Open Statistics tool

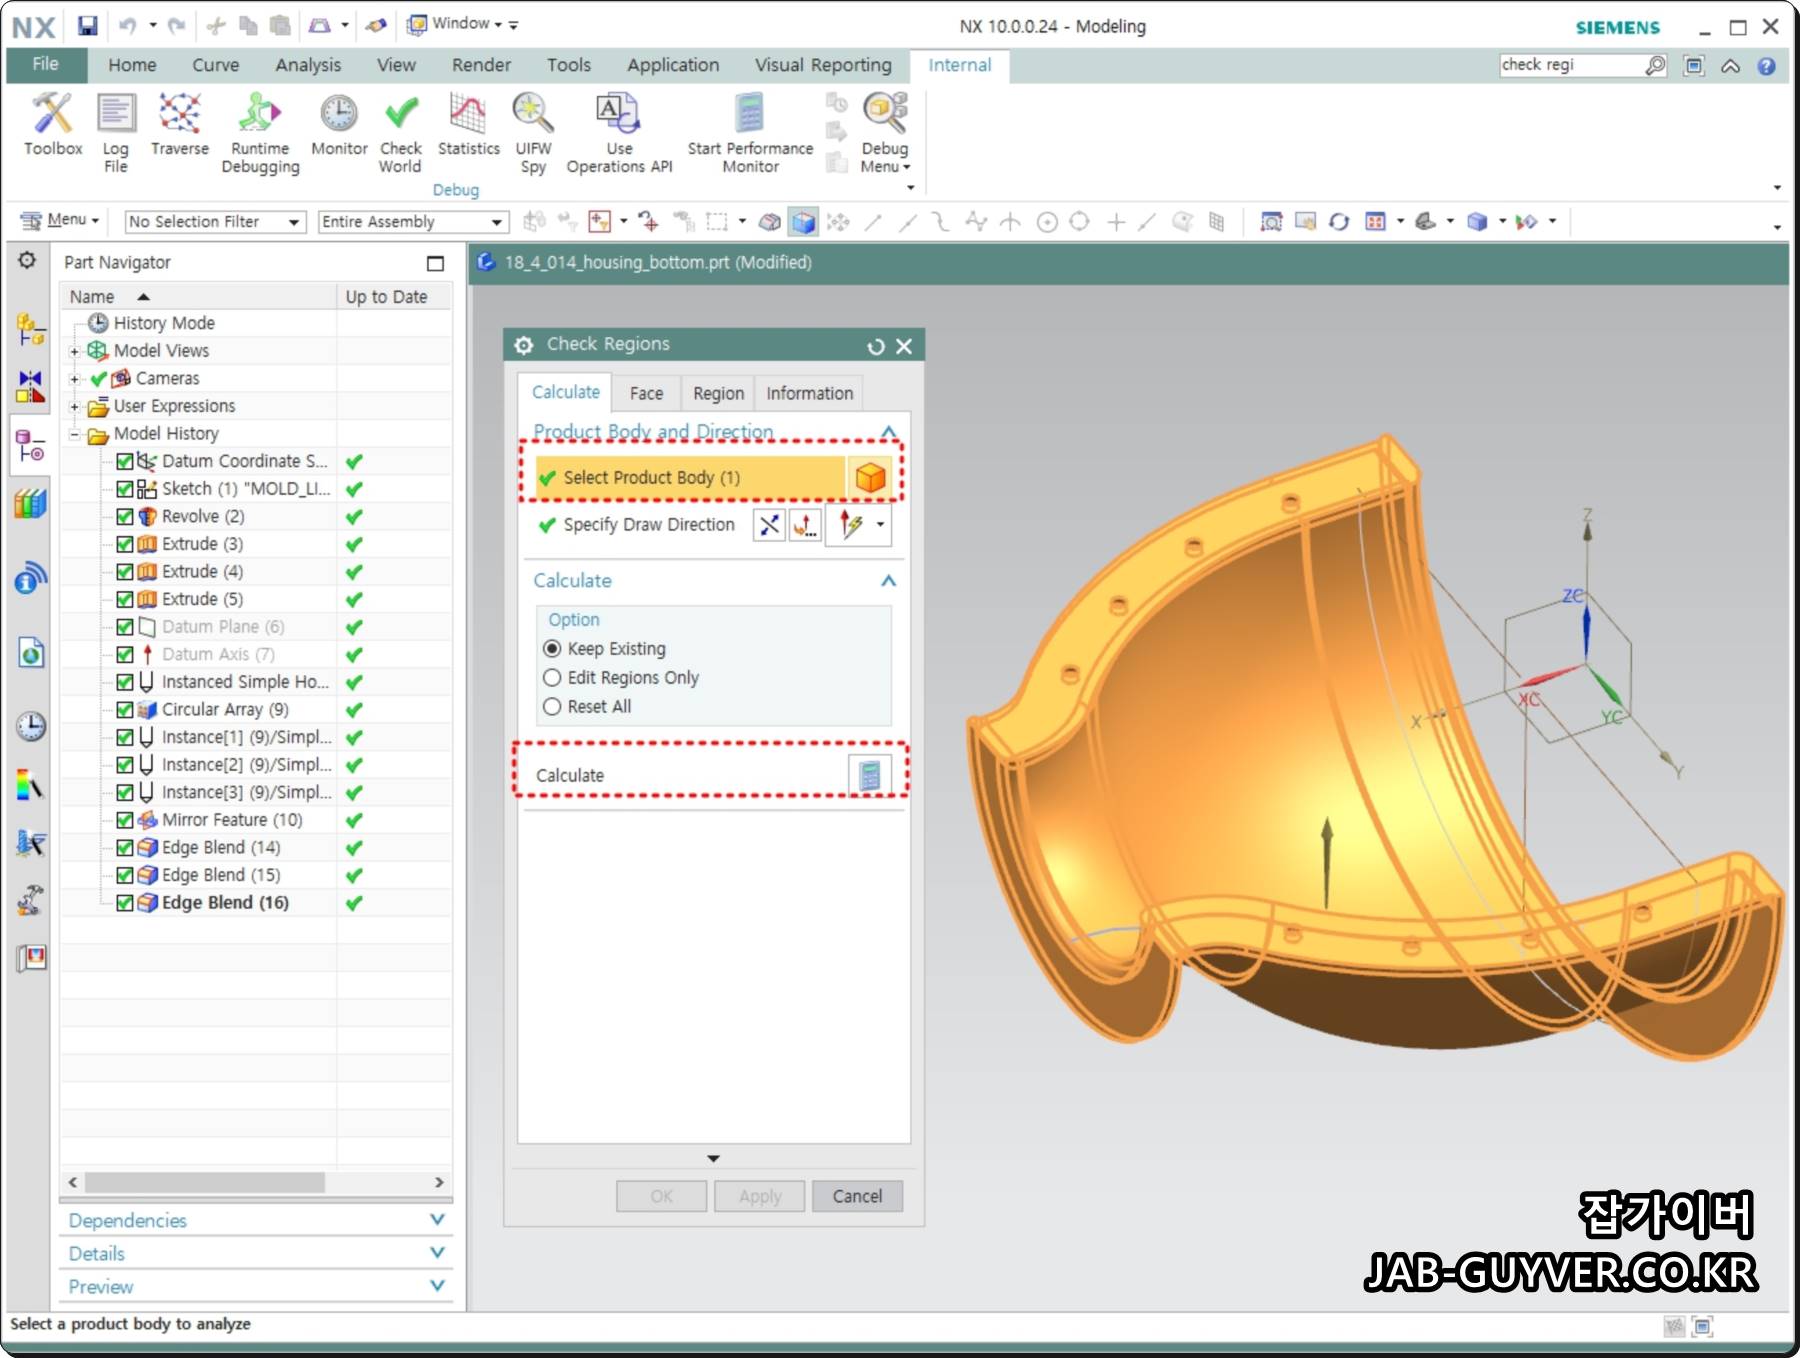(x=468, y=125)
